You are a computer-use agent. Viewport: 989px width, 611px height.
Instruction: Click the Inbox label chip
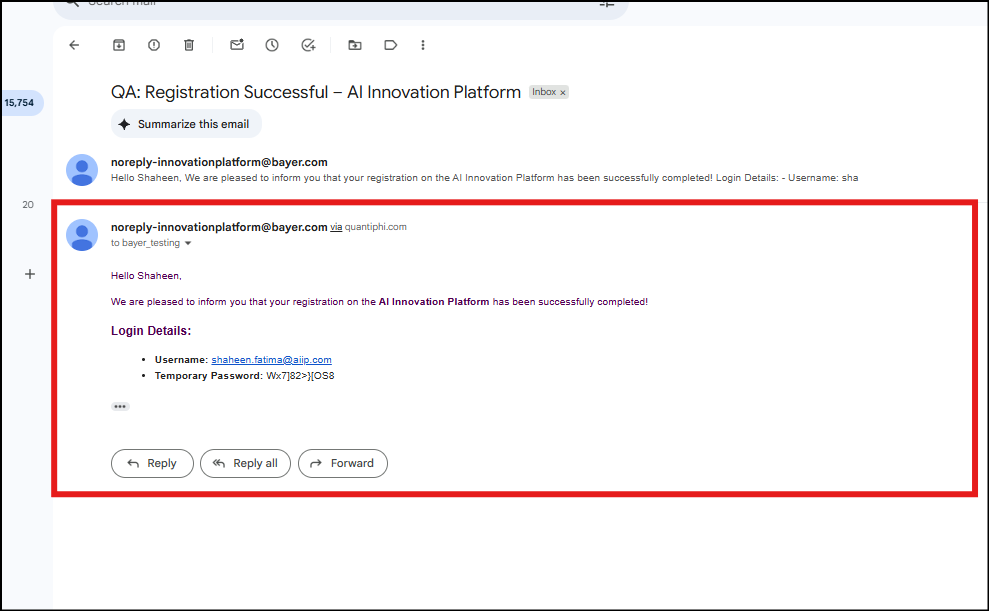[x=544, y=92]
